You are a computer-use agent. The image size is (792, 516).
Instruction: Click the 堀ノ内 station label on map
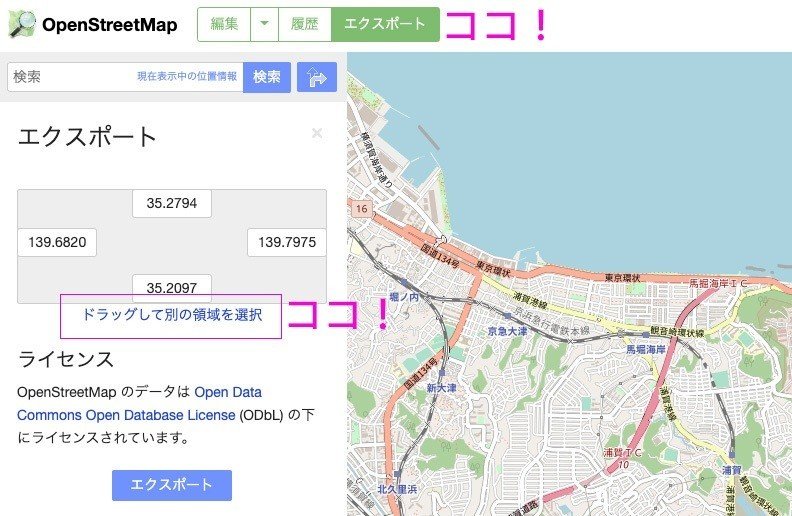(x=404, y=297)
